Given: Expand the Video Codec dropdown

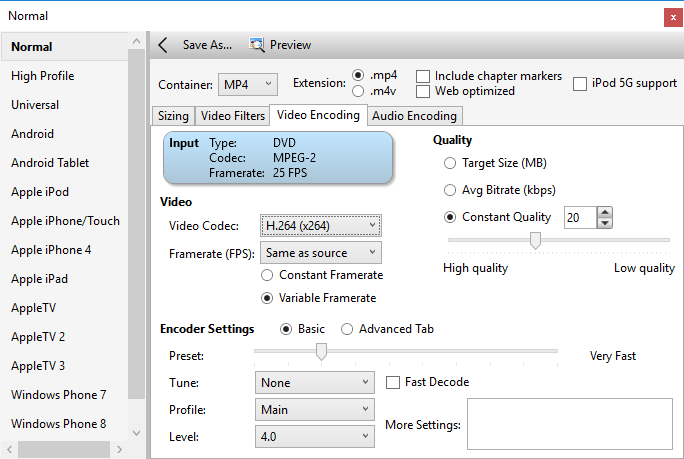Looking at the screenshot, I should 319,225.
